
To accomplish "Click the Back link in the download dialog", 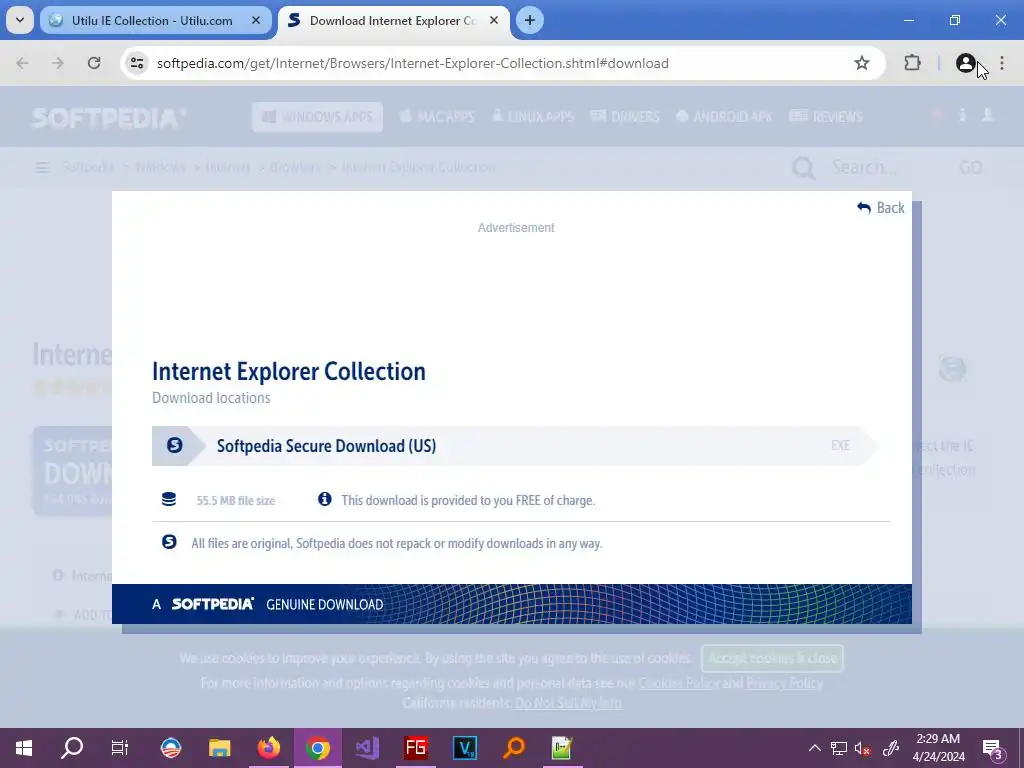I will [880, 208].
